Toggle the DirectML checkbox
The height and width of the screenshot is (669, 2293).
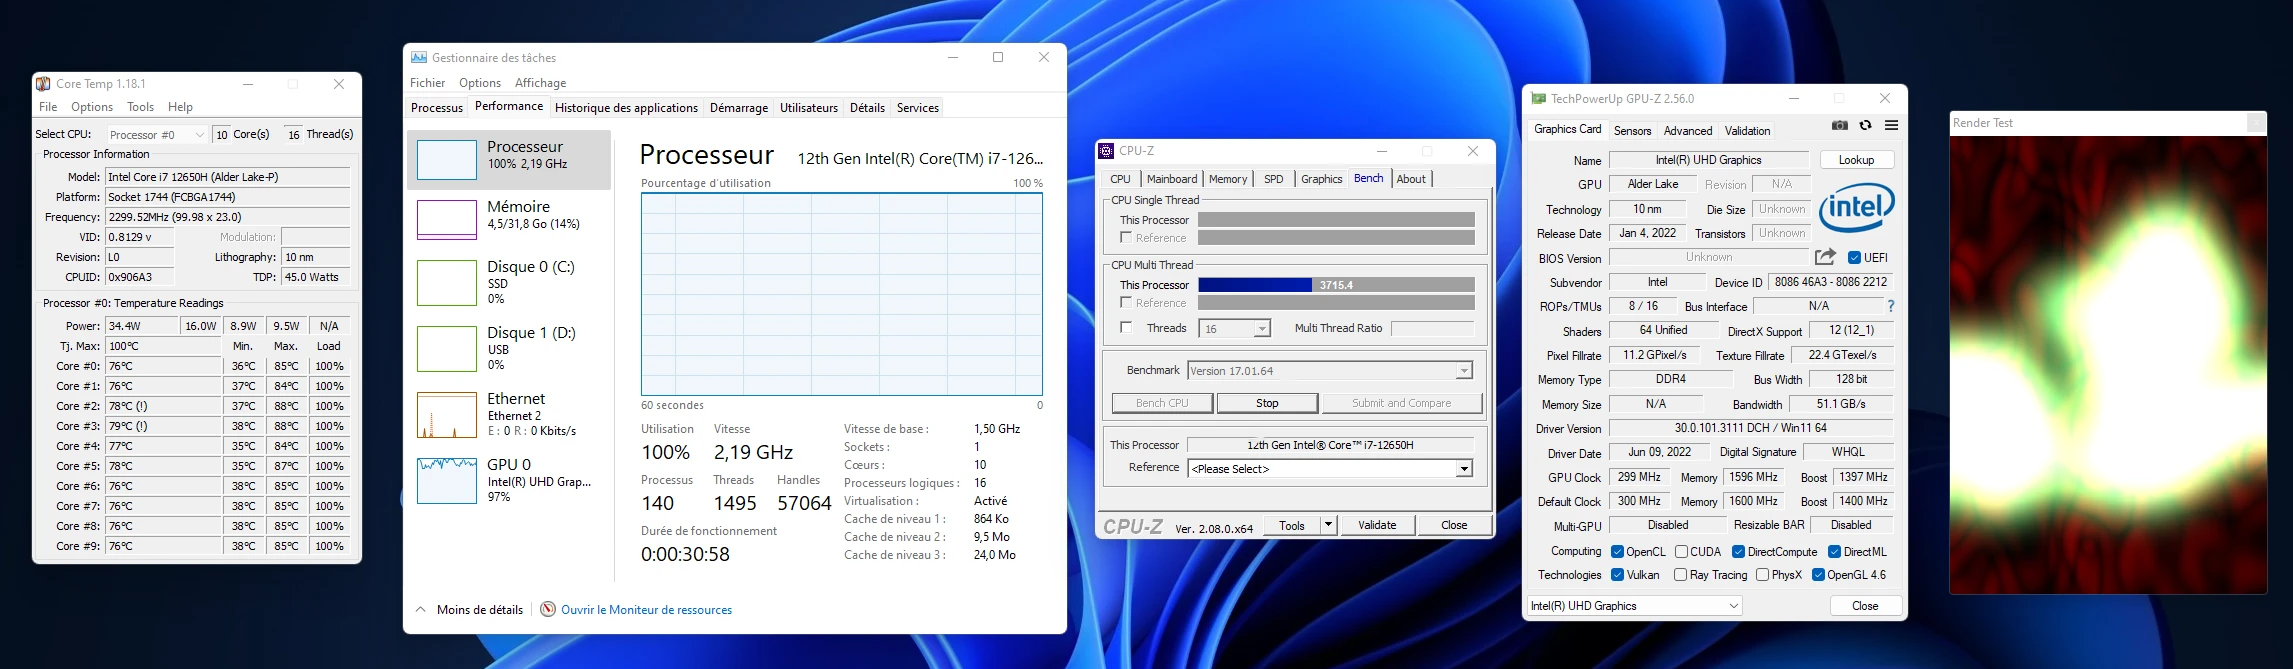coord(1834,552)
